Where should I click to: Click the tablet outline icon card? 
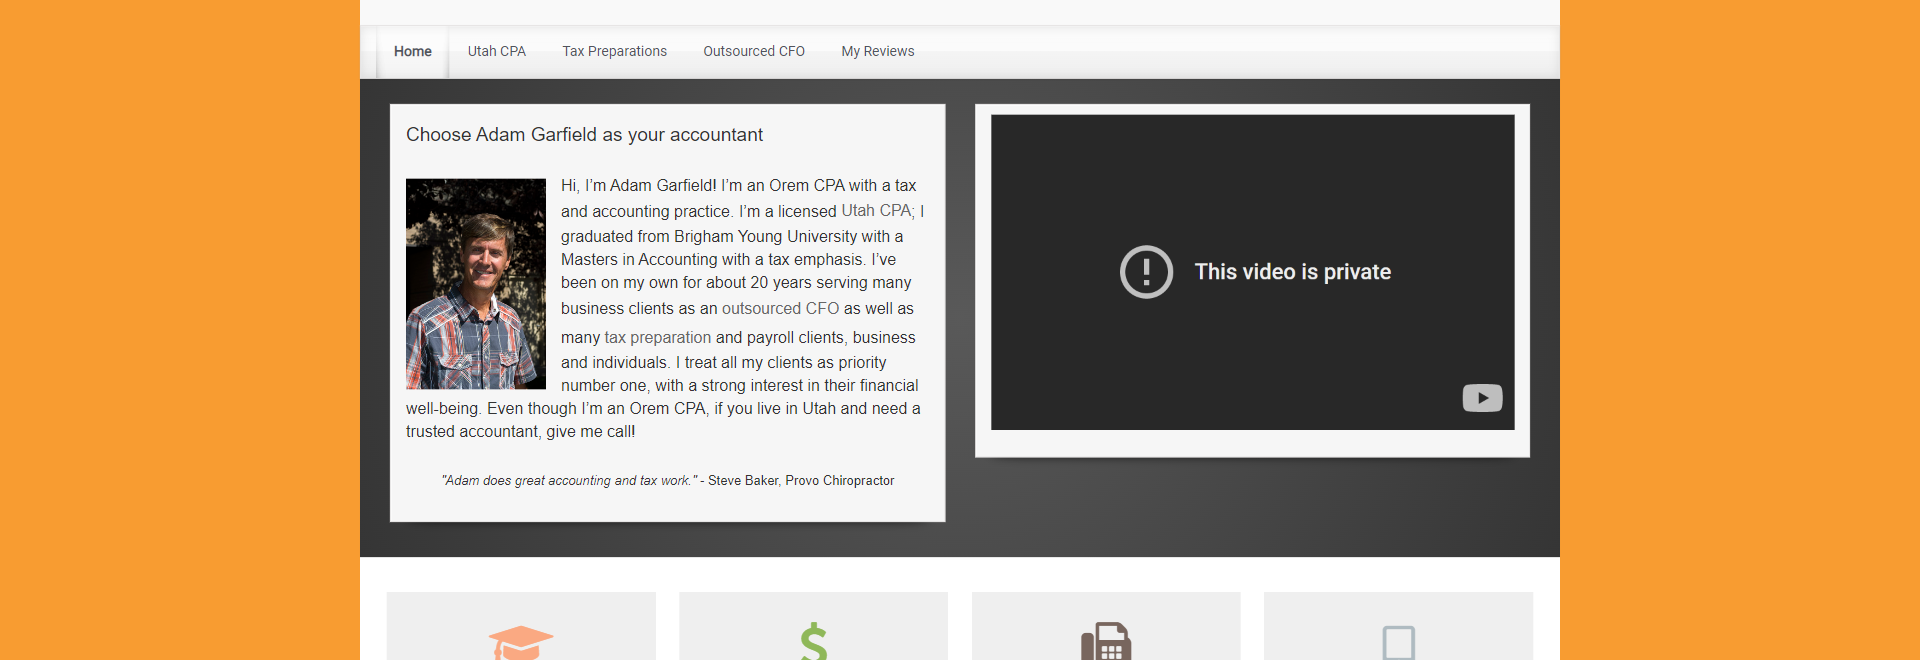1398,626
